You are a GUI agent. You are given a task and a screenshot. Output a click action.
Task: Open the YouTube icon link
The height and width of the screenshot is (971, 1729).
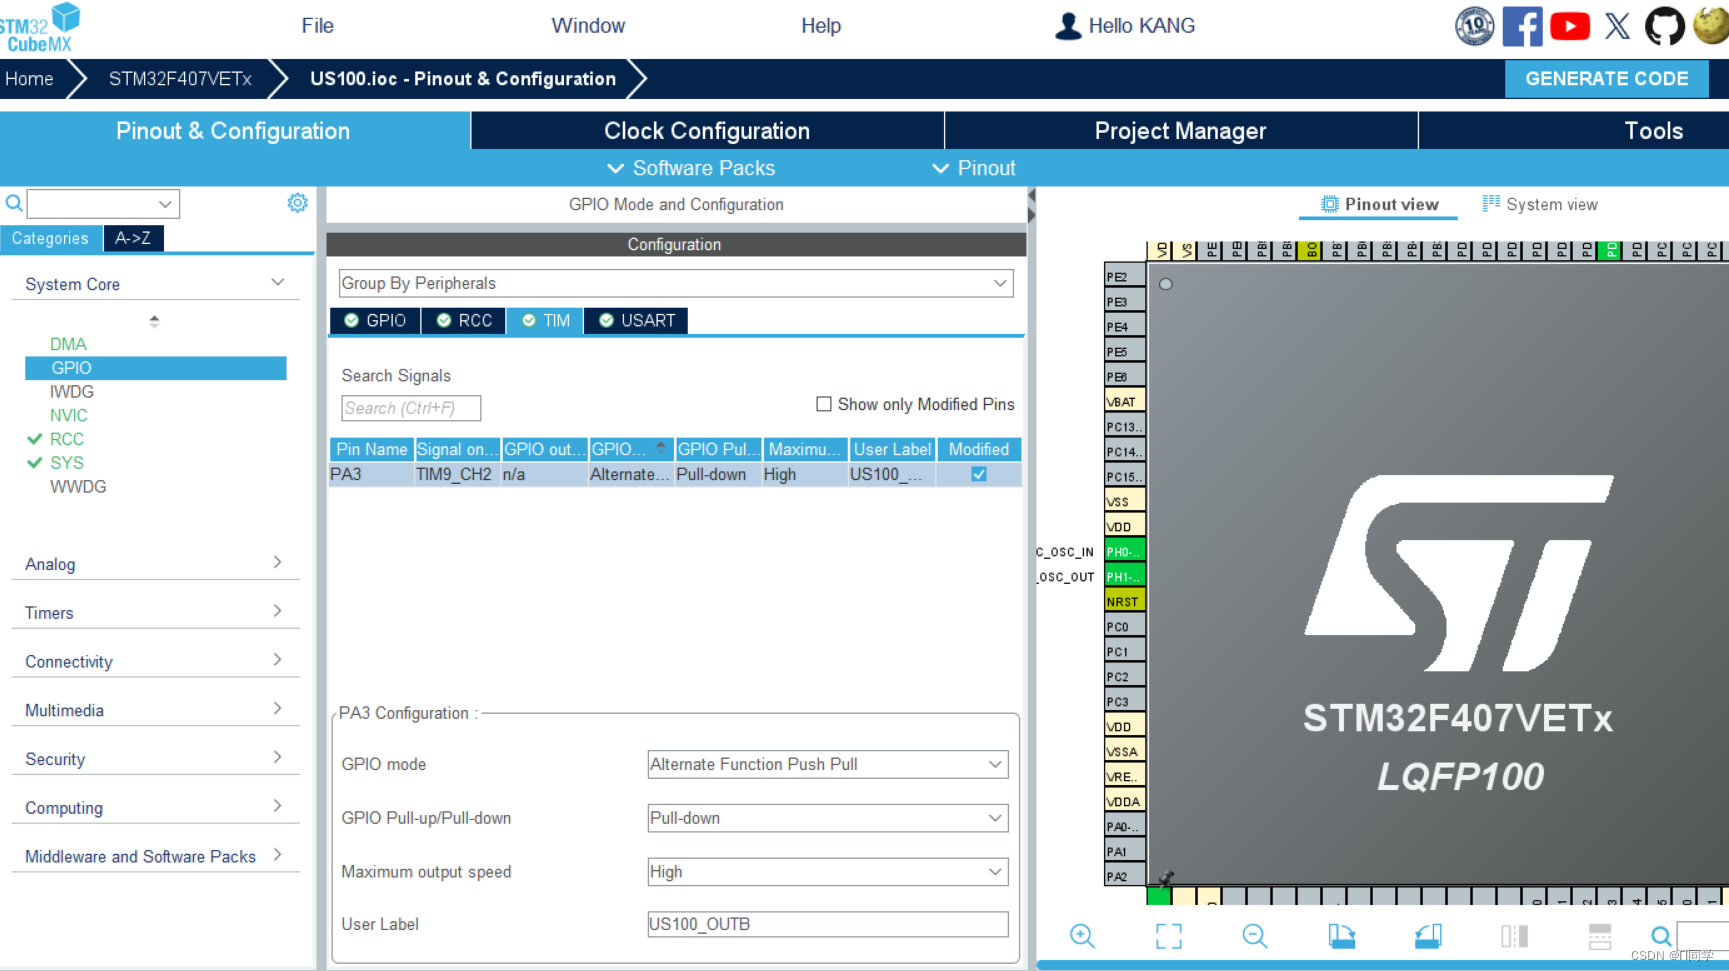[x=1570, y=26]
